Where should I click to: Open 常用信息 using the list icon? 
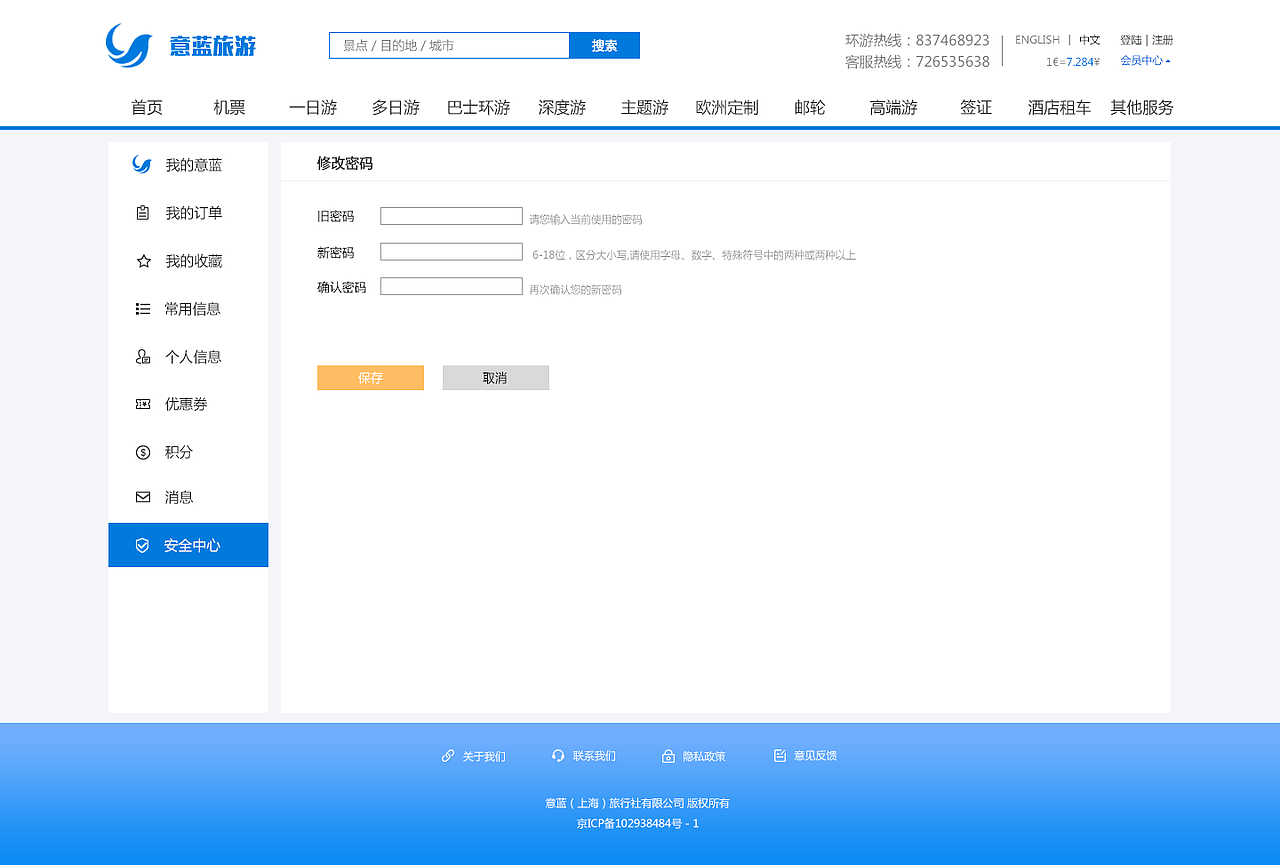142,308
